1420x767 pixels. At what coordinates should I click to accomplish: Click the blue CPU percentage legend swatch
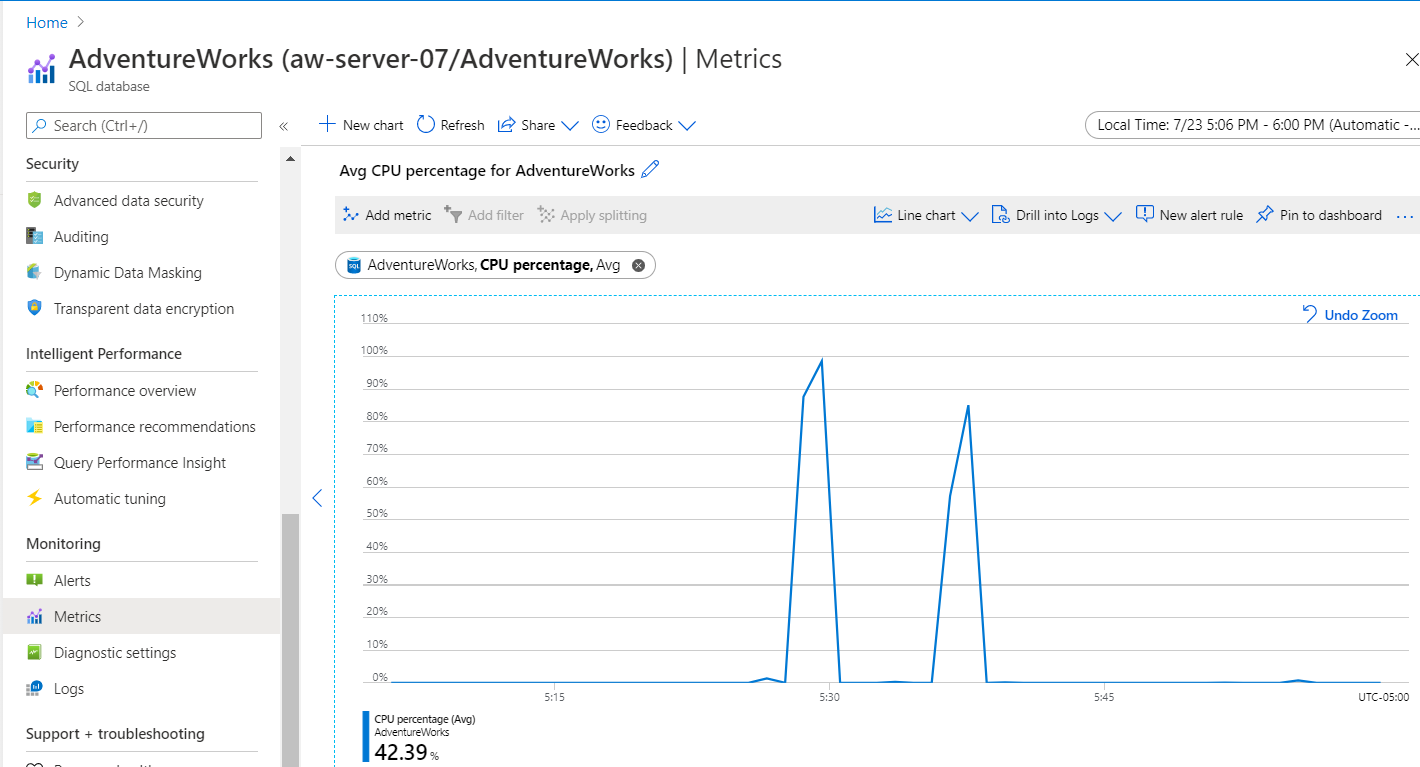pyautogui.click(x=366, y=738)
